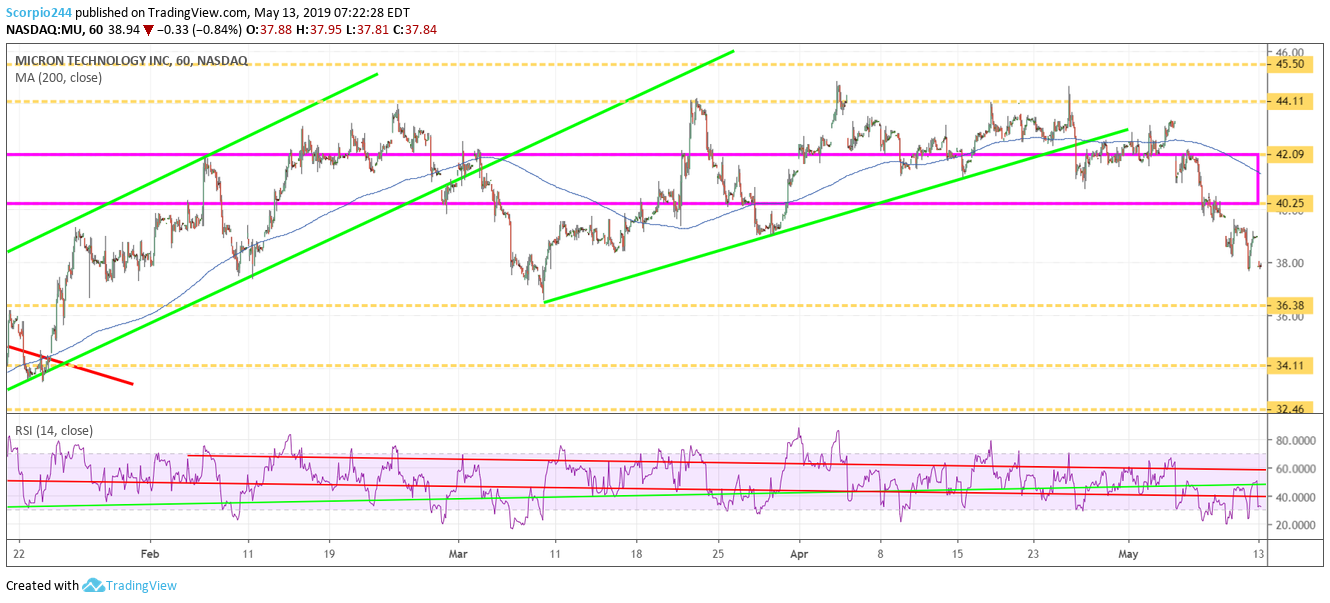Open the TradingView link in footer
This screenshot has width=1330, height=603.
point(143,586)
